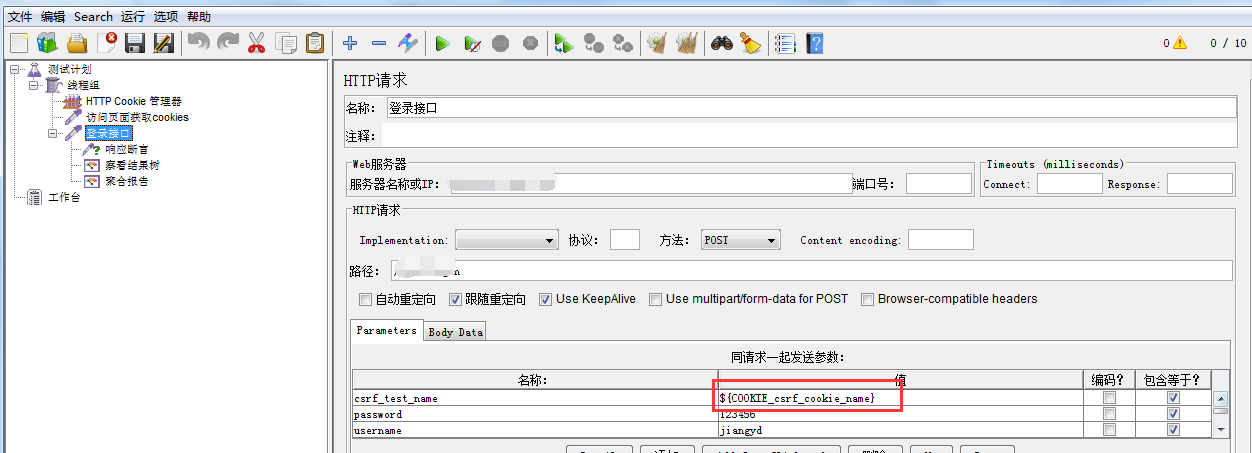
Task: Click the Connect timeout field
Action: [x=1069, y=183]
